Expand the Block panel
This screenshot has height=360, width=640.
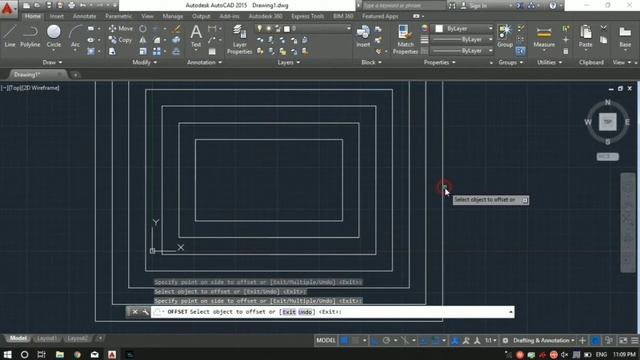coord(371,62)
